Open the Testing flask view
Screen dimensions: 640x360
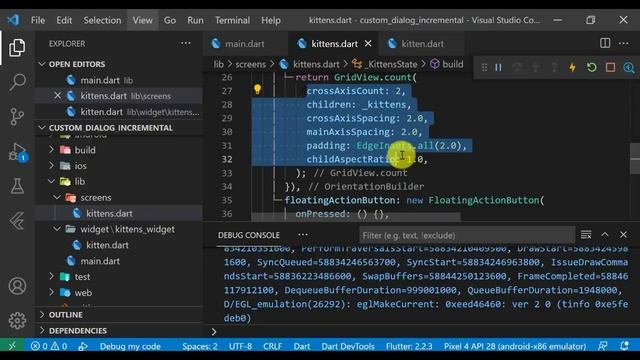(x=17, y=186)
